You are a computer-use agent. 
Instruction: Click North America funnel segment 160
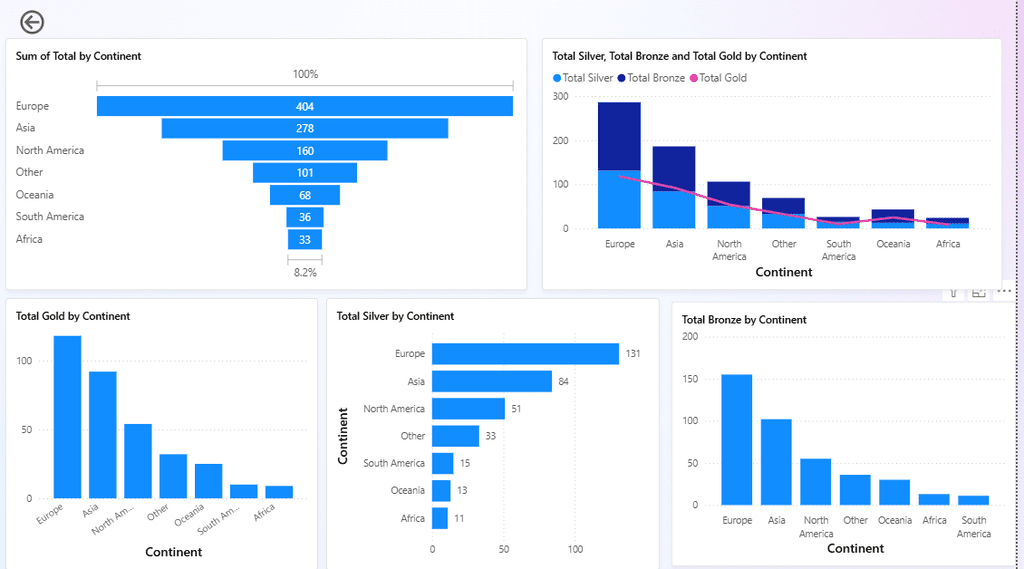(x=305, y=150)
